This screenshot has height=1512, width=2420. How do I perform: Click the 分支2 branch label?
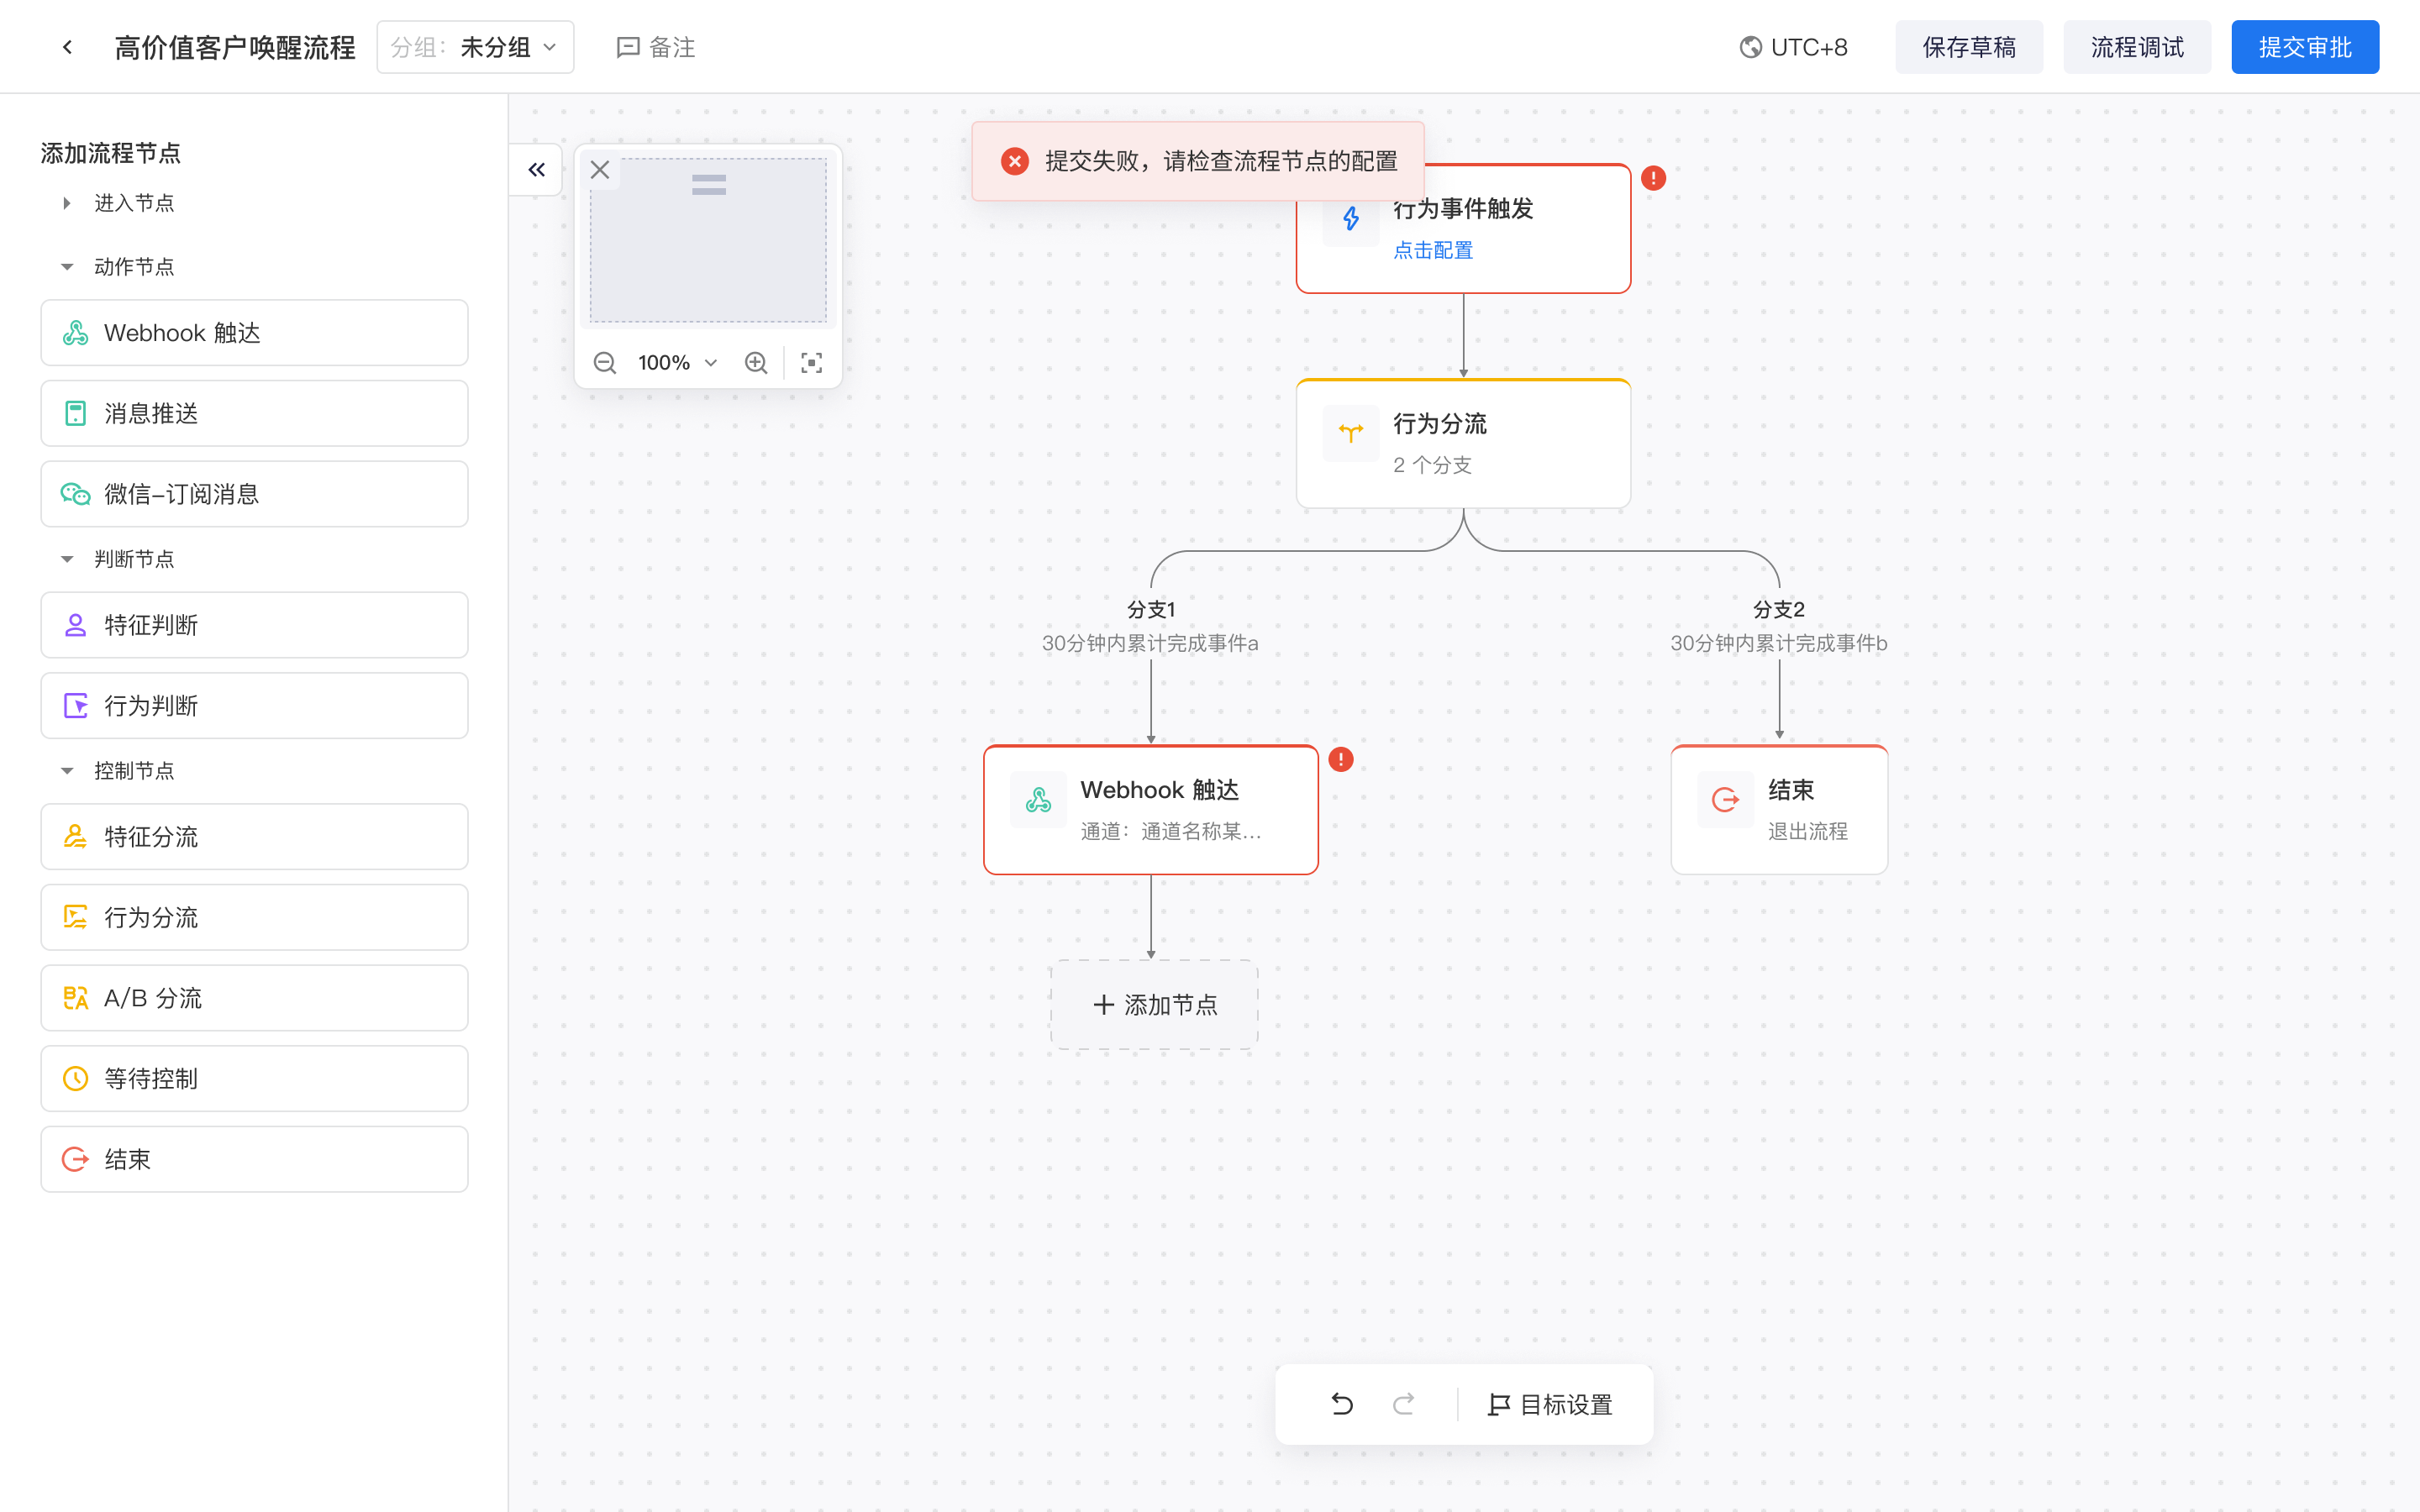1779,609
